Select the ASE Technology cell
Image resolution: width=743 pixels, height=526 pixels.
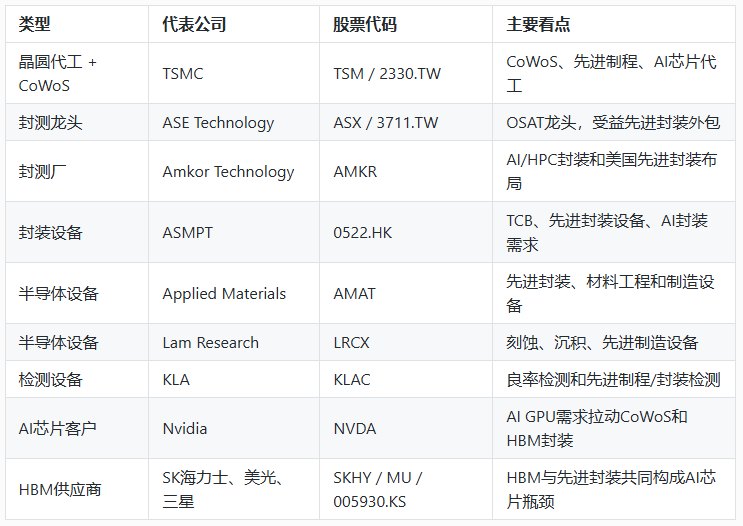pyautogui.click(x=234, y=122)
